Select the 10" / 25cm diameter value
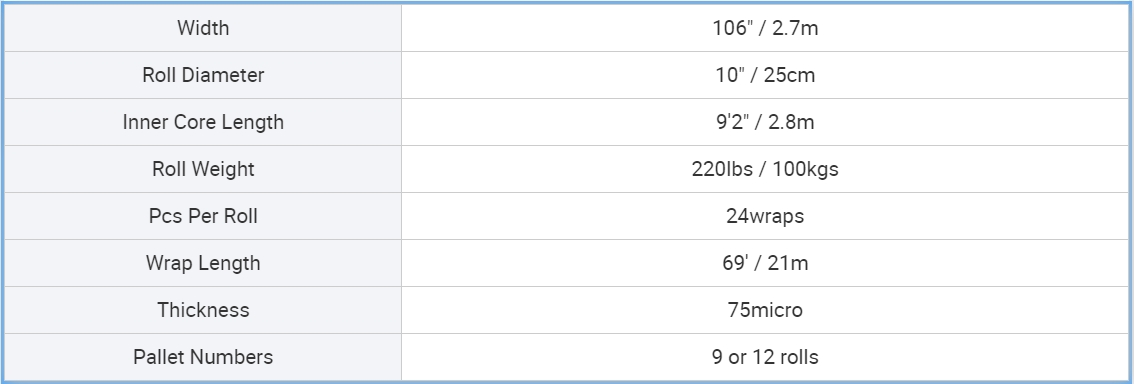 point(765,75)
